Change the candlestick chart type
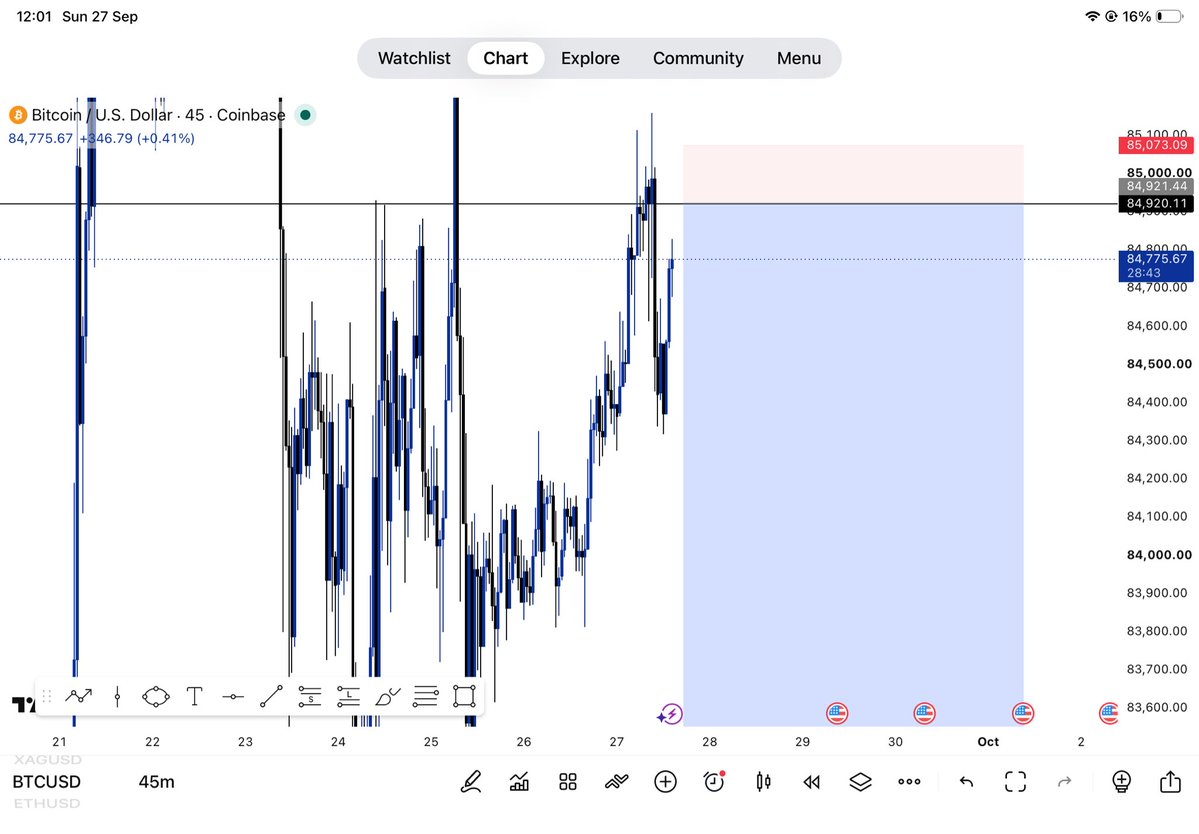The width and height of the screenshot is (1199, 834). click(763, 781)
